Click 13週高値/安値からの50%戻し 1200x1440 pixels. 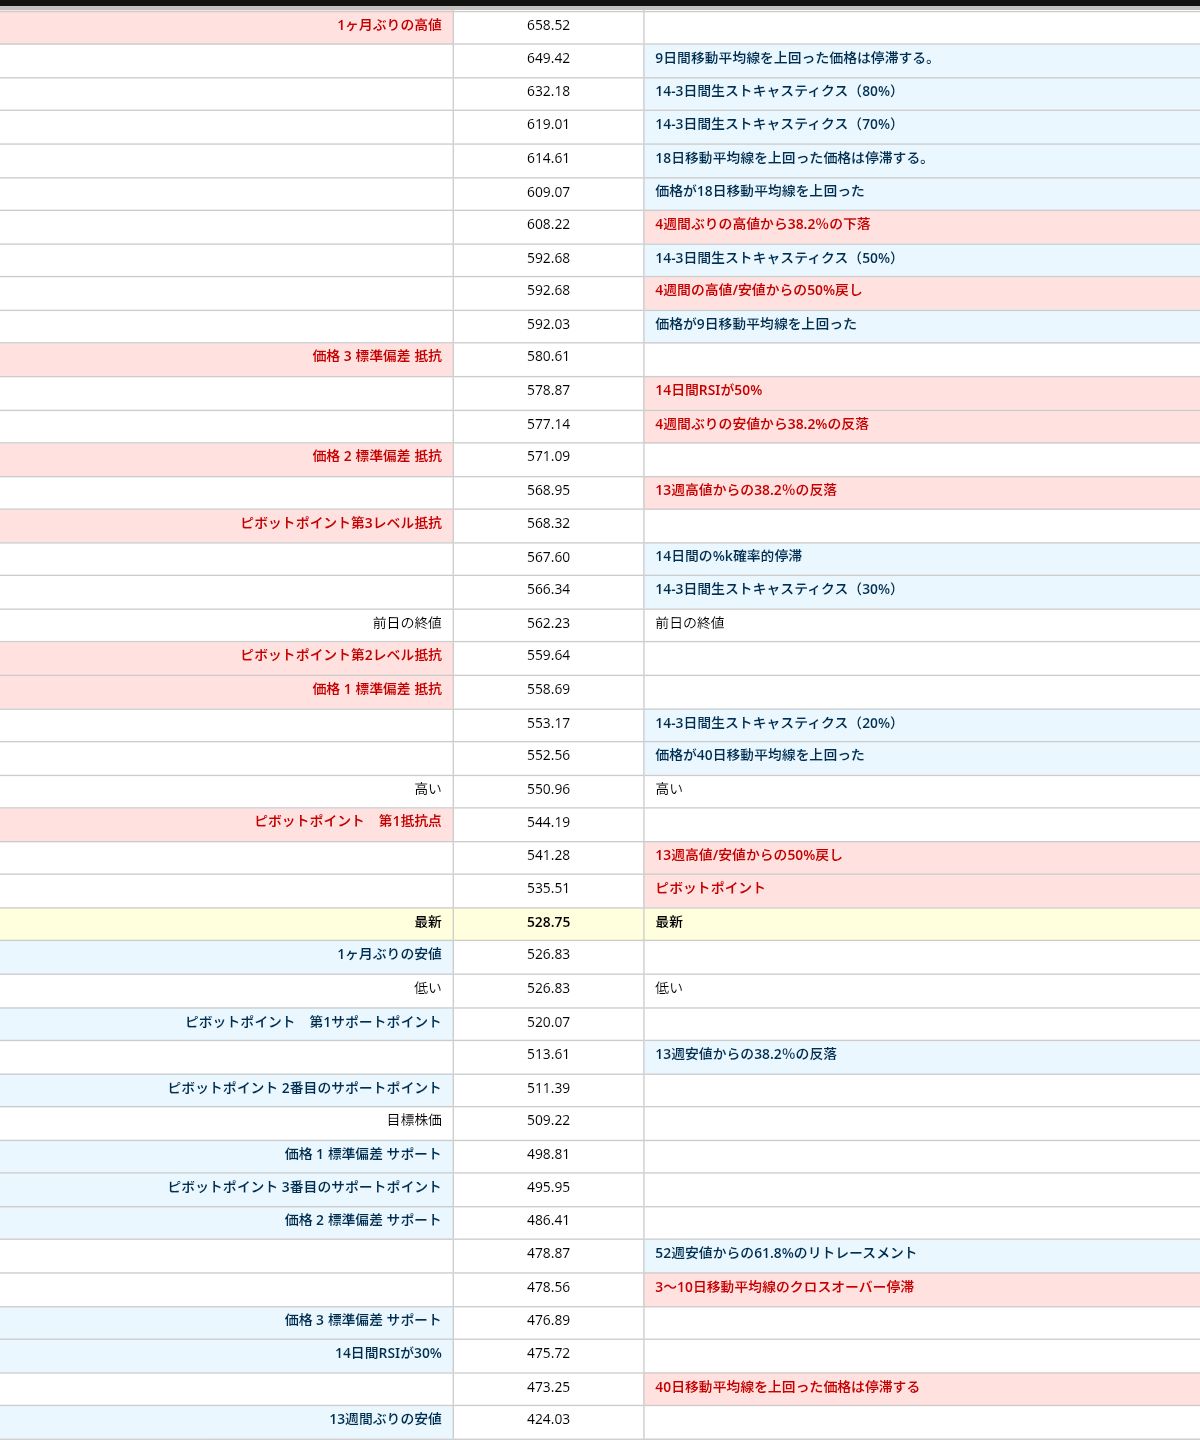749,855
